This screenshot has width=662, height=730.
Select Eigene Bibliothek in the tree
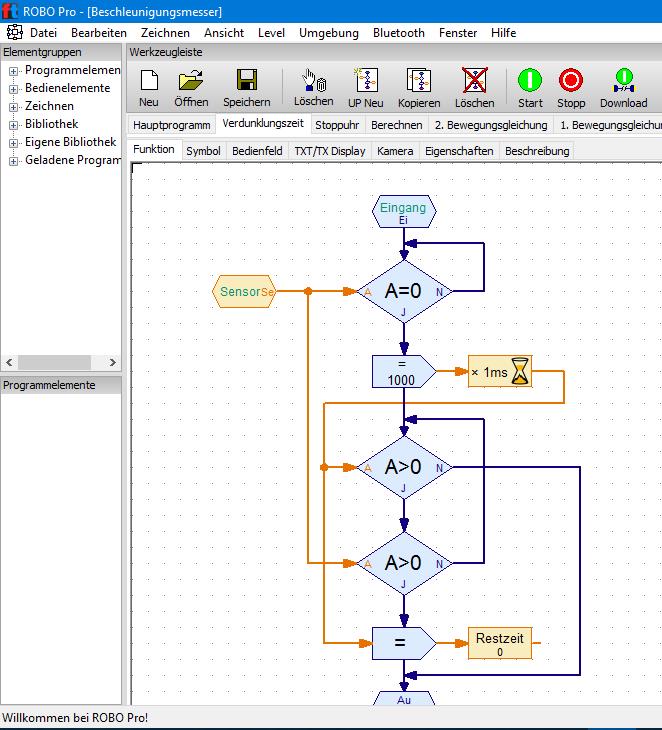click(x=71, y=142)
